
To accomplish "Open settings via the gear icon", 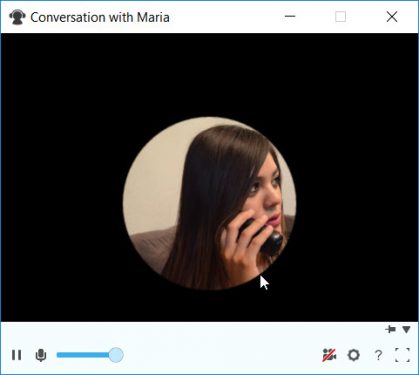I will pyautogui.click(x=354, y=355).
